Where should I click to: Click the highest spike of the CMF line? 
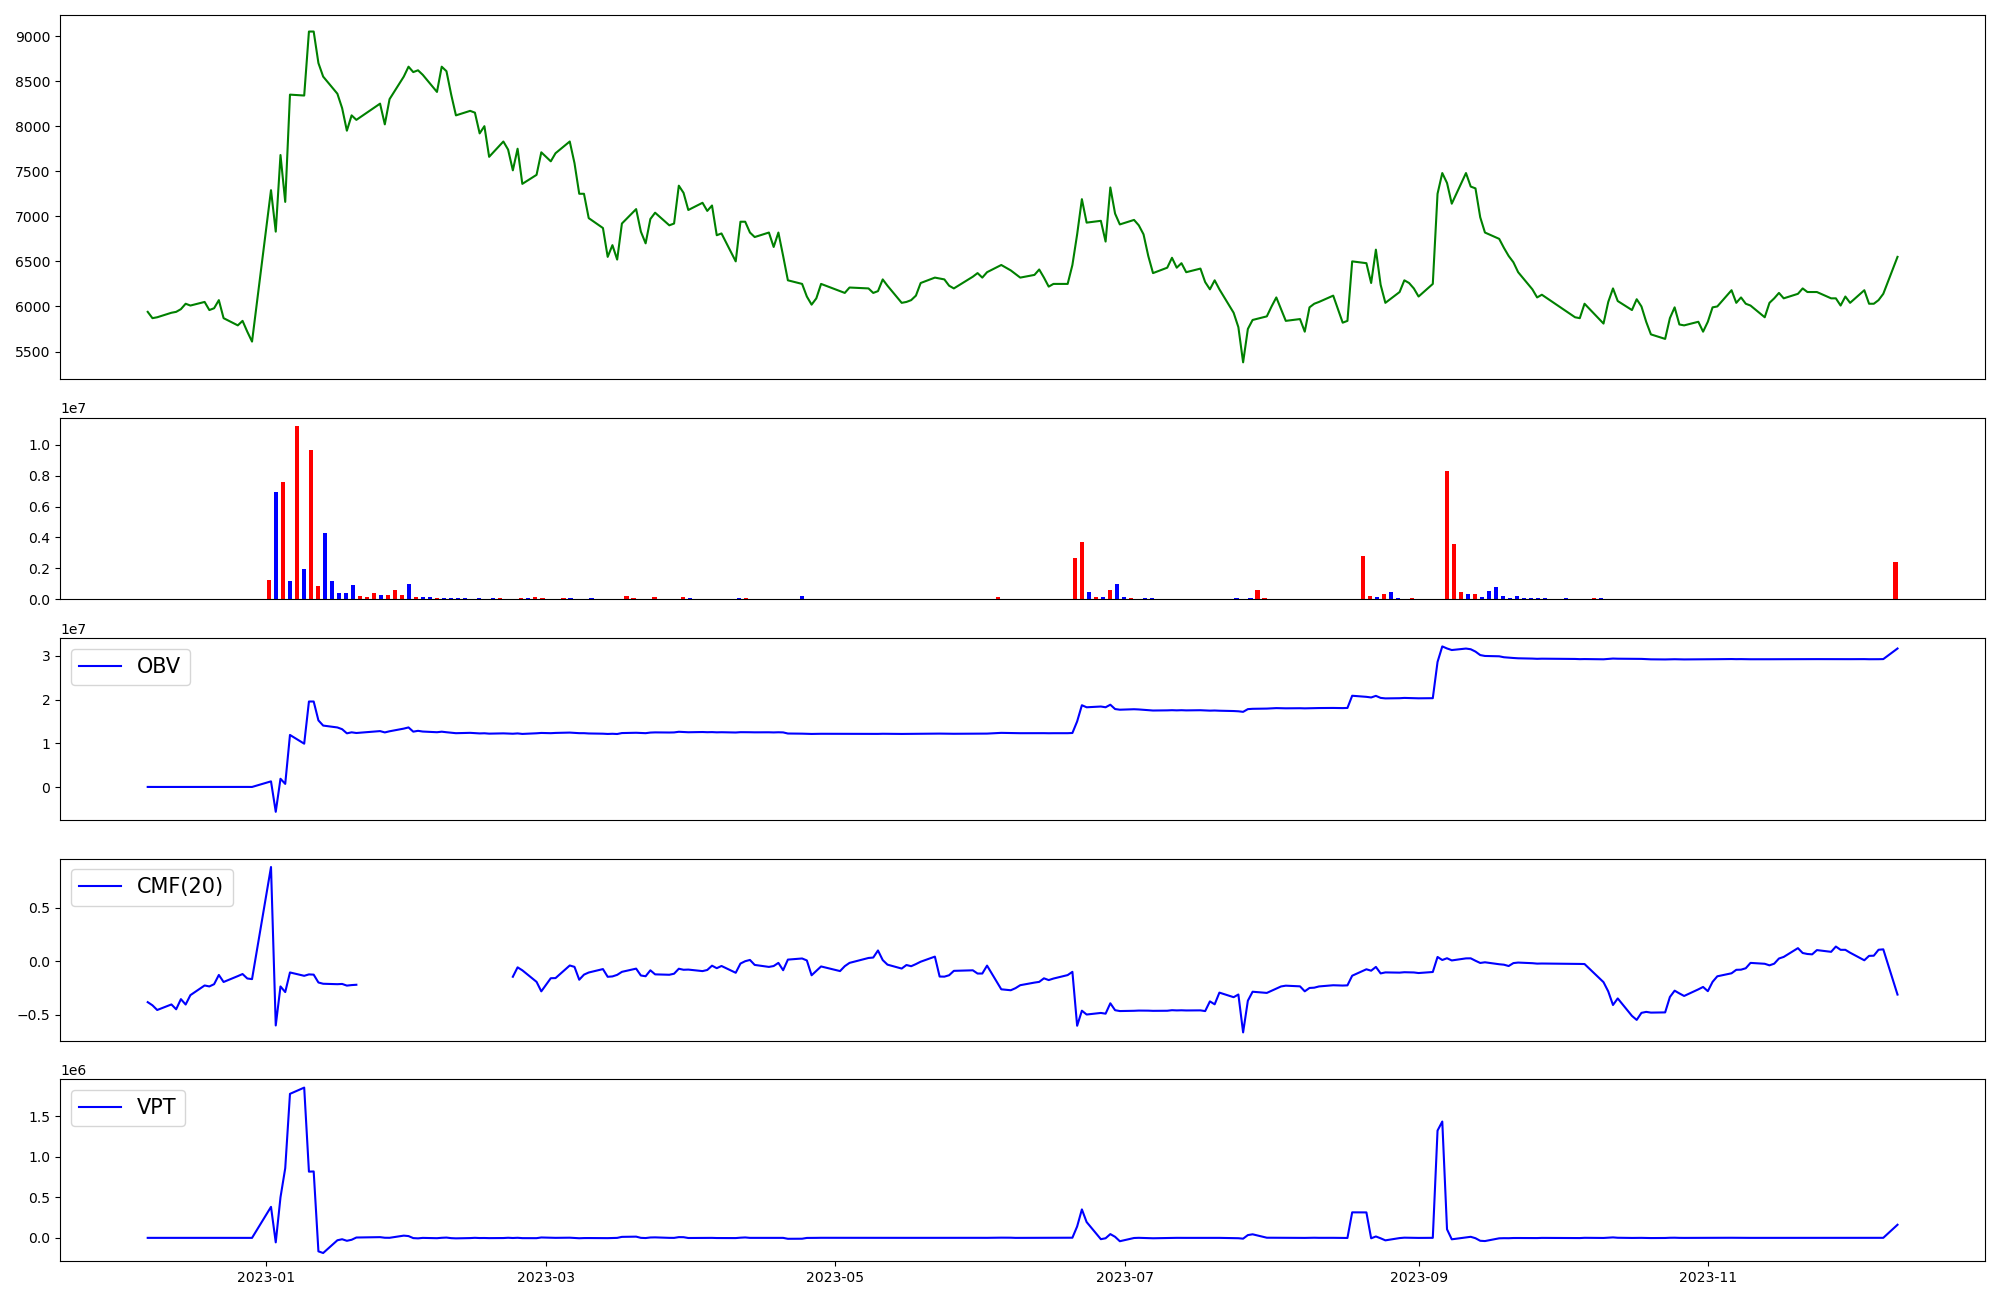pos(271,868)
